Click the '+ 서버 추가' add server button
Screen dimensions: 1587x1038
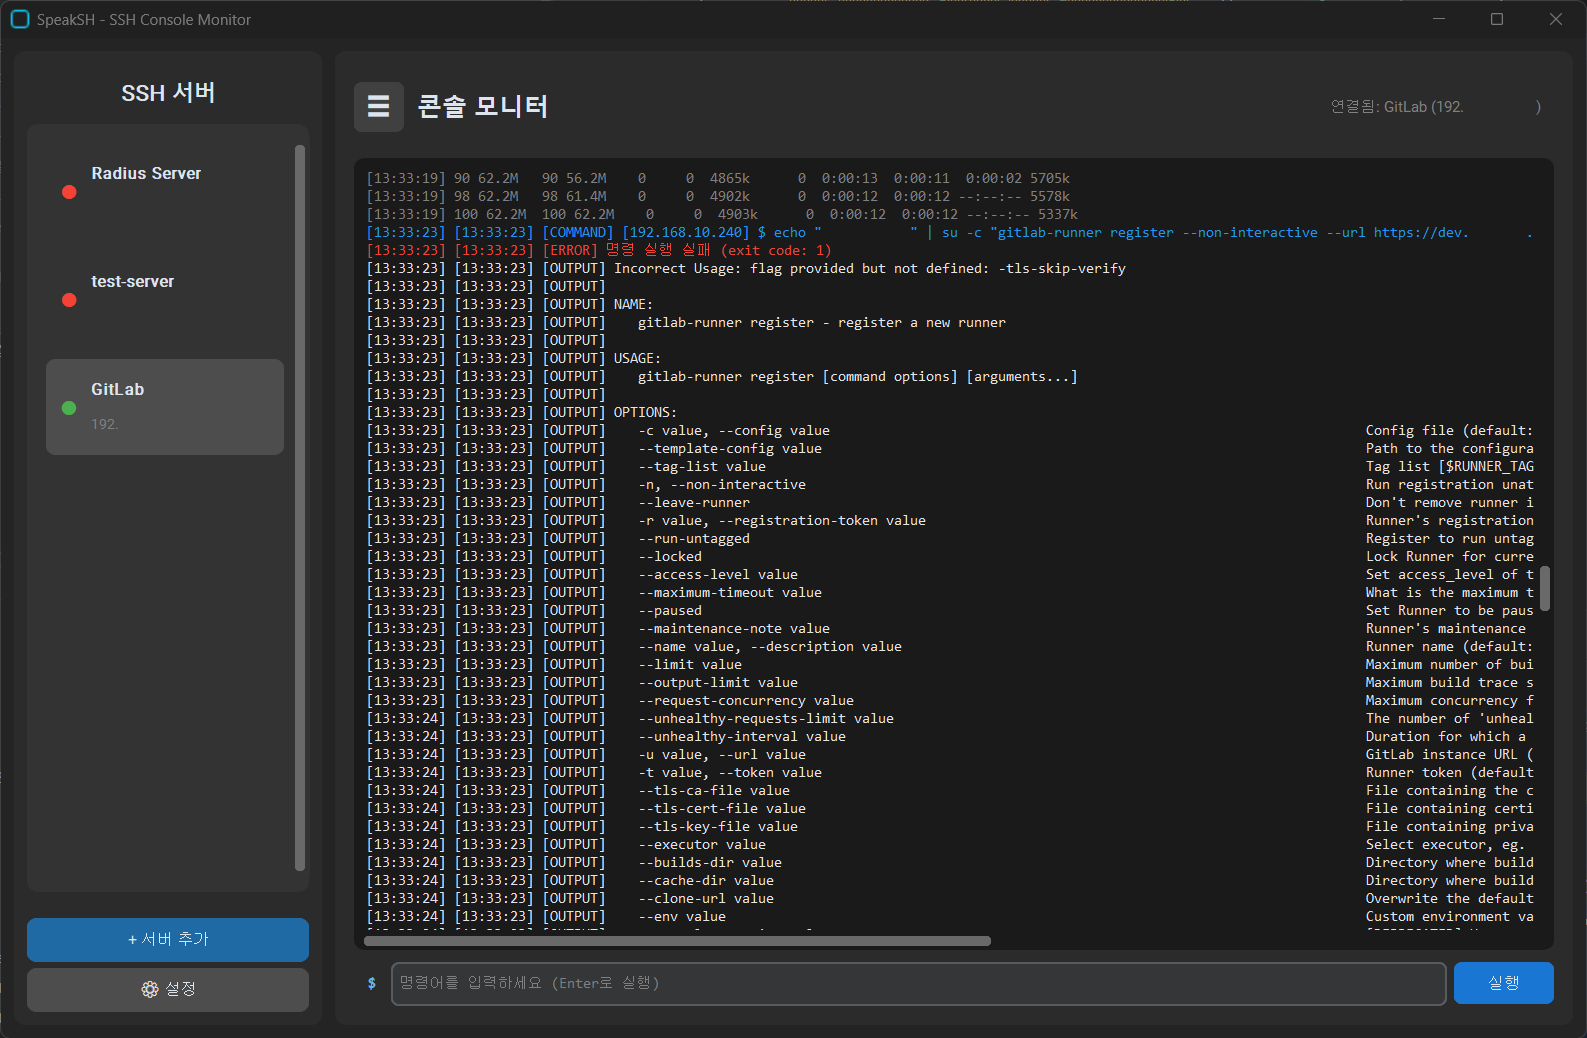[x=168, y=939]
